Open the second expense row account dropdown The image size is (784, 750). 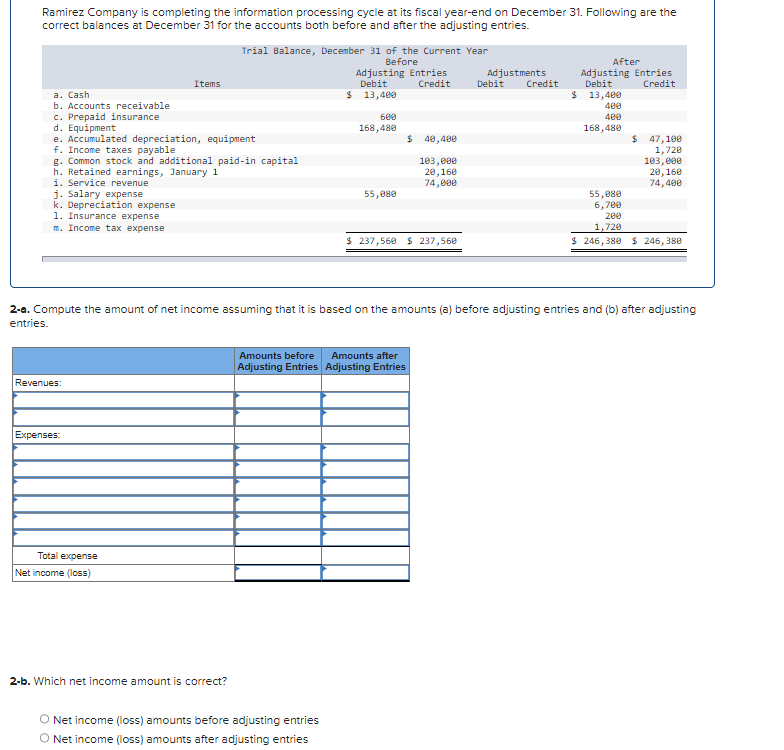(x=124, y=469)
